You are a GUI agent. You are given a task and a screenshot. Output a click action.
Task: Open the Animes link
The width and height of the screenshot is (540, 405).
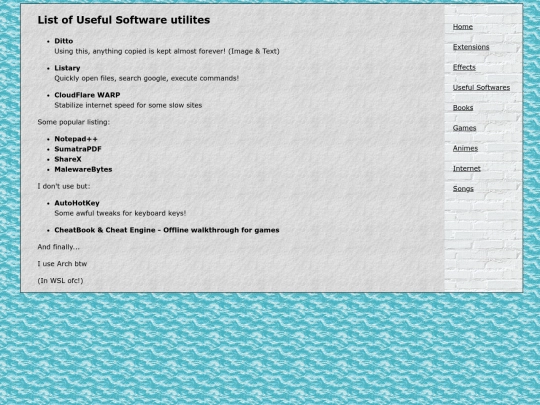[465, 148]
